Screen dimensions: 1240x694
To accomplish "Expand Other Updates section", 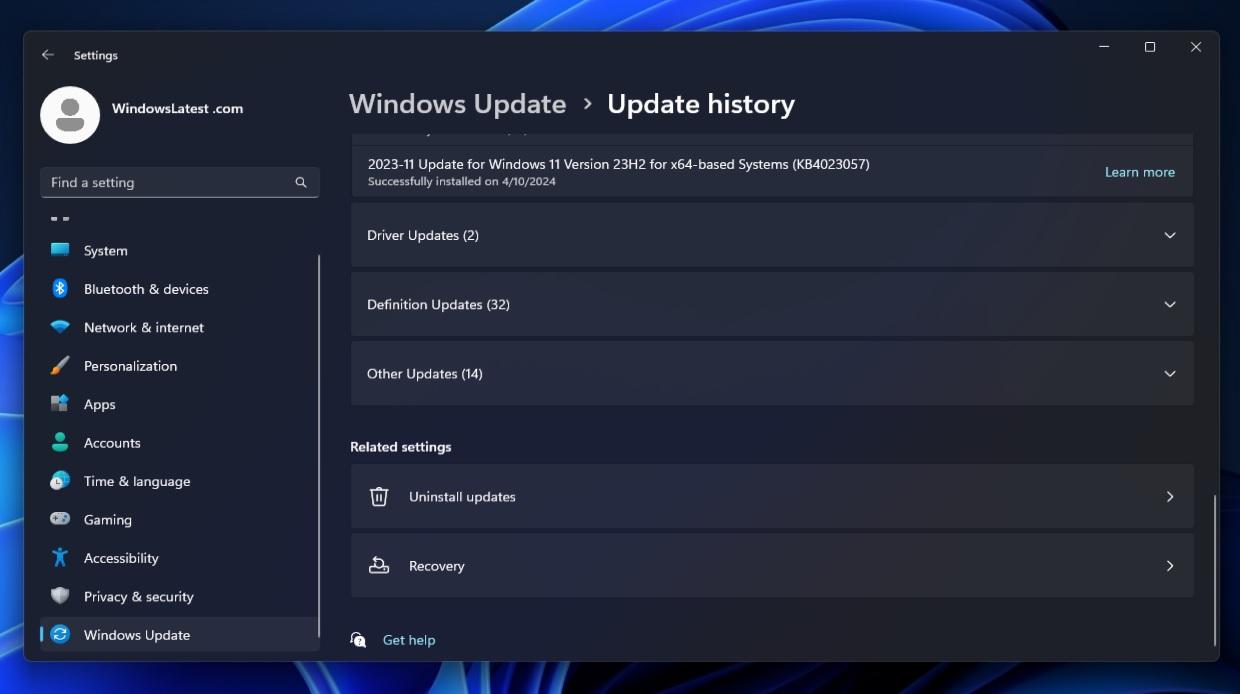I will [x=1169, y=373].
